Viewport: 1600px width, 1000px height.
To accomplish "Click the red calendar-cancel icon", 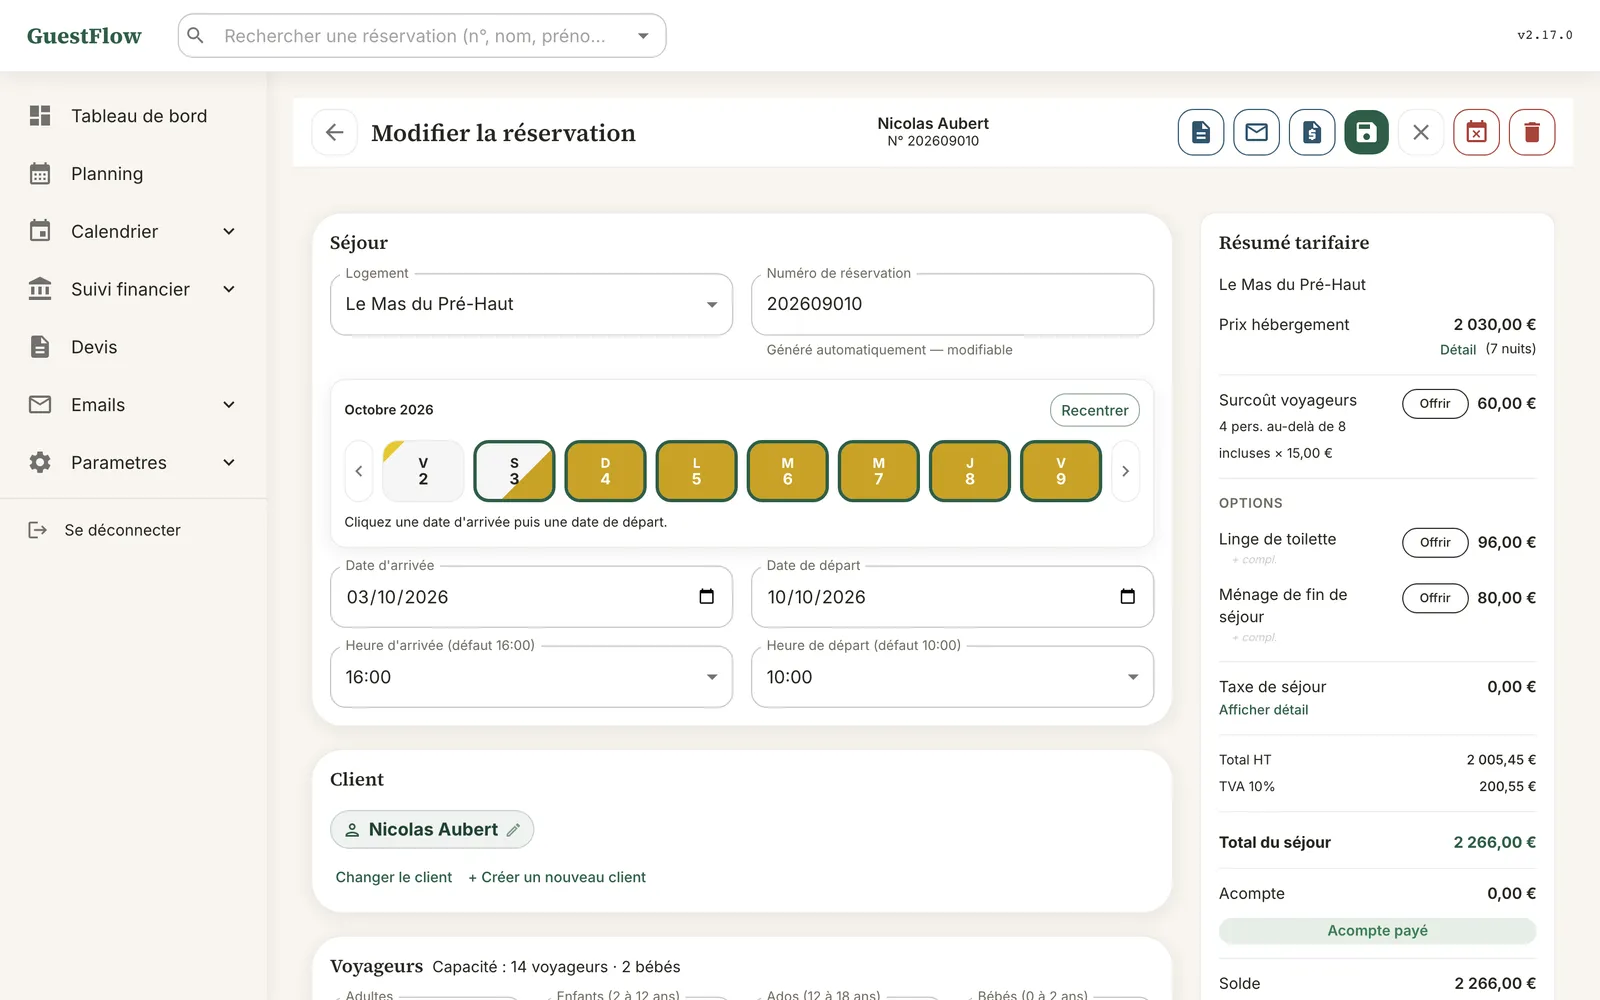I will [1477, 132].
